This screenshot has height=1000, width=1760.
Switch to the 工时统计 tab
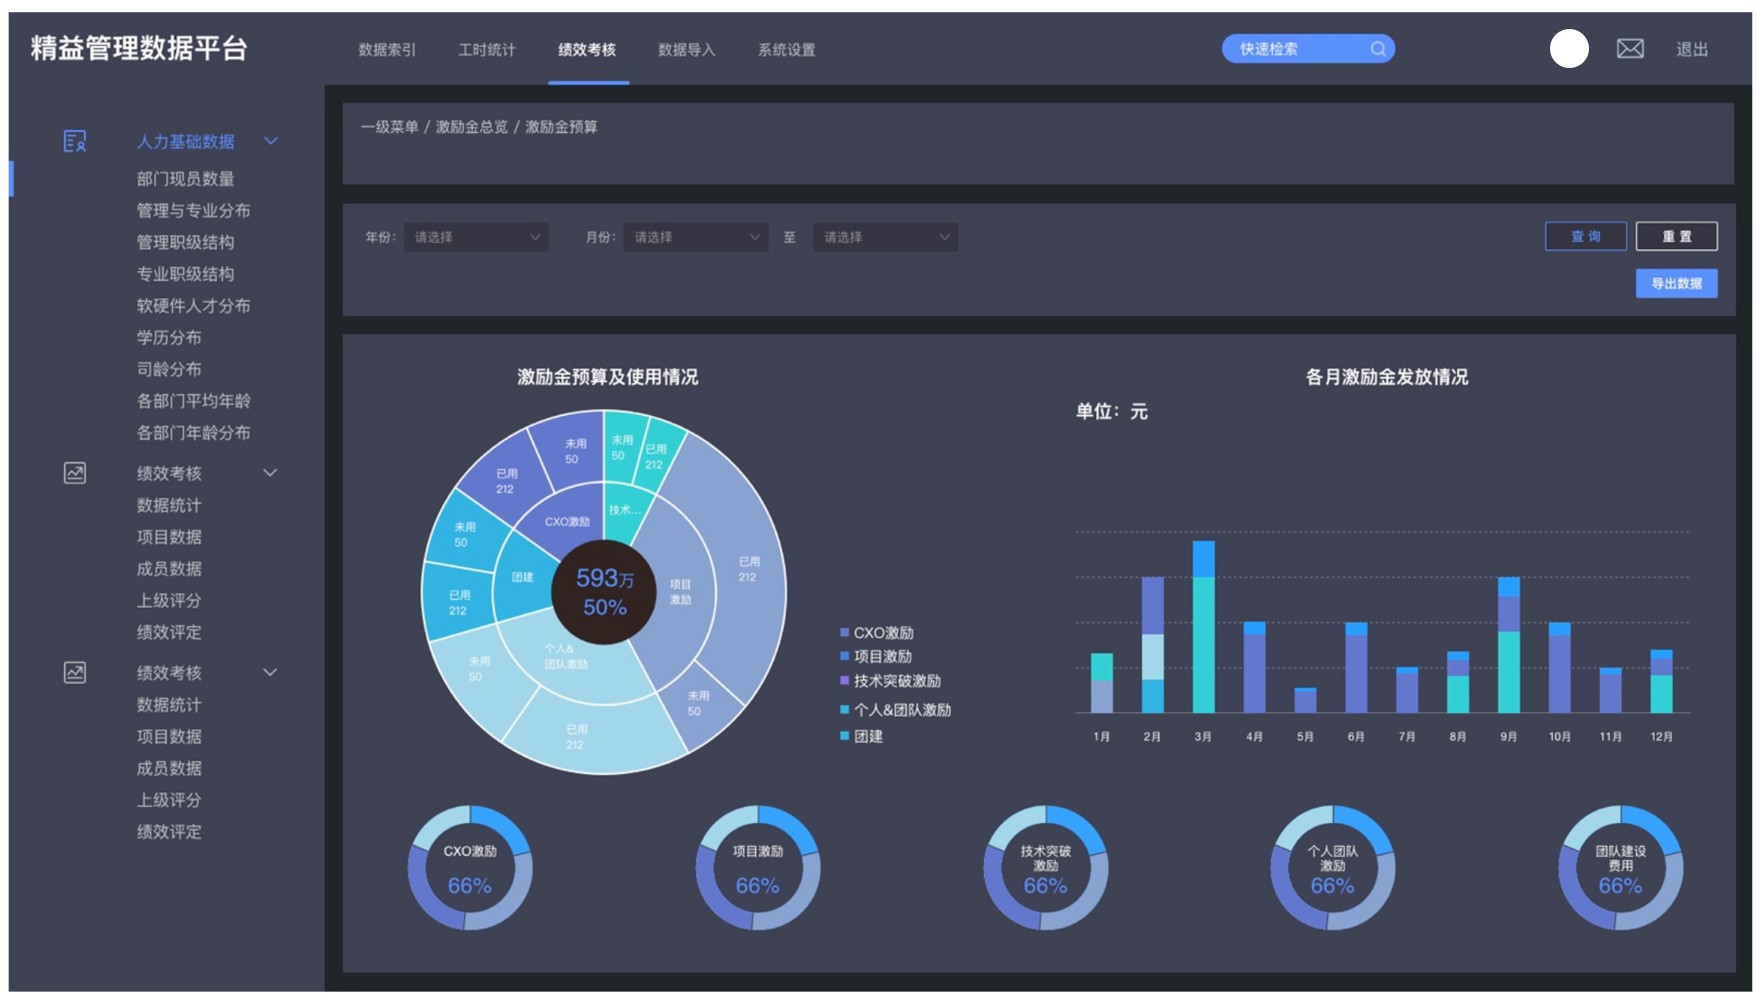[x=487, y=50]
